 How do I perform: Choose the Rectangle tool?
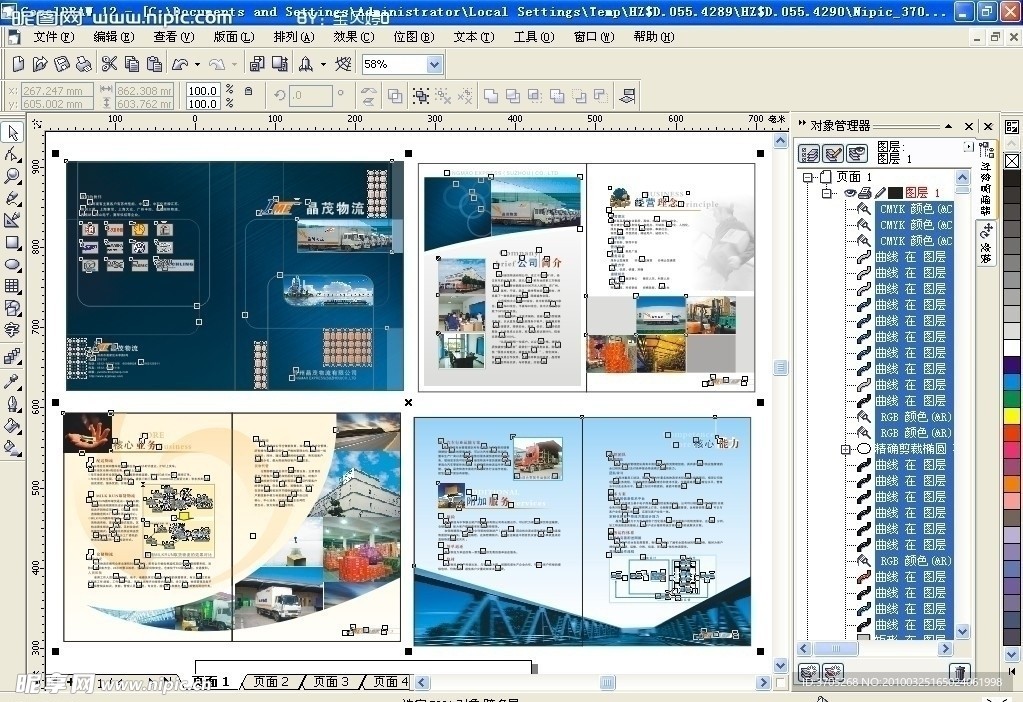point(13,243)
